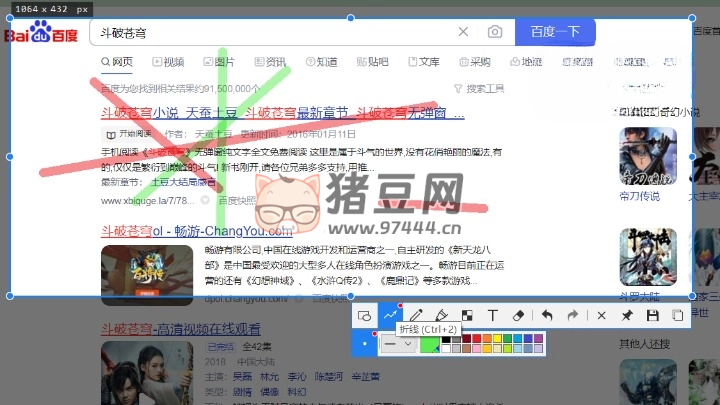This screenshot has height=405, width=720.
Task: Select the mosaic blur tool
Action: click(x=467, y=315)
